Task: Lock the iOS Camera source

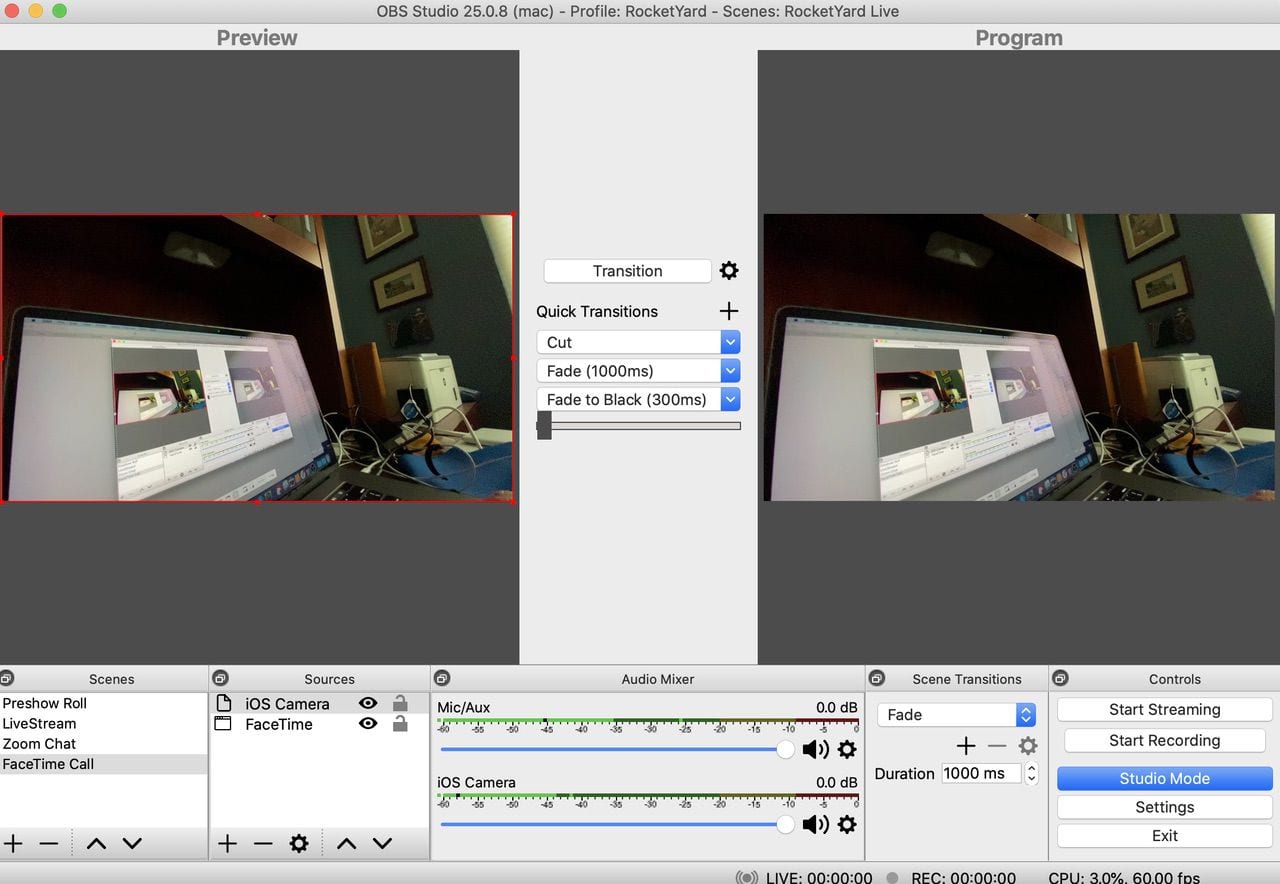Action: 400,704
